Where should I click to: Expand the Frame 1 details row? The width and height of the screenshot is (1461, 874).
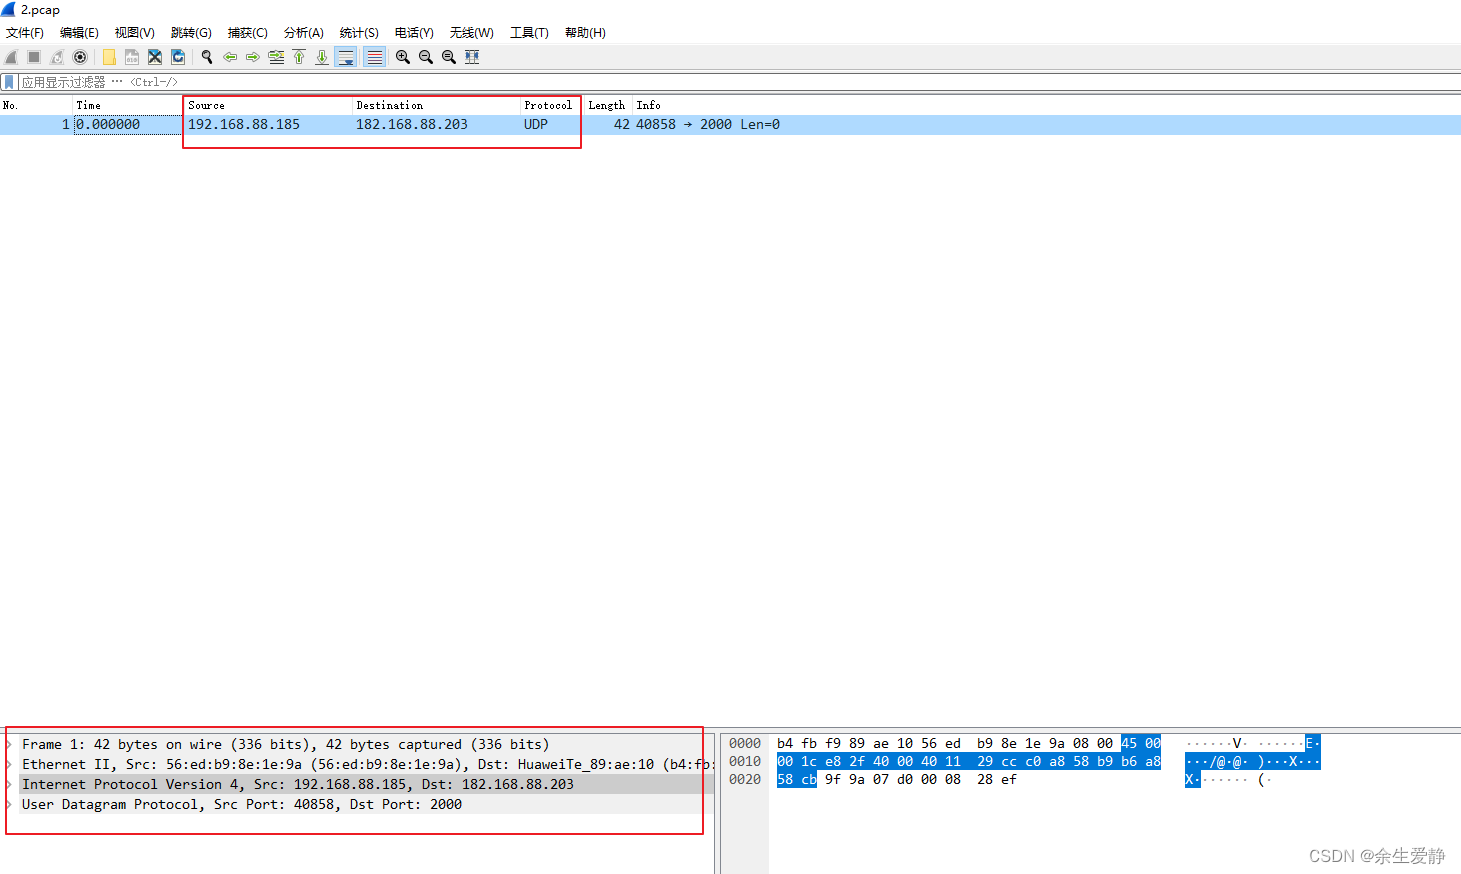(x=10, y=745)
